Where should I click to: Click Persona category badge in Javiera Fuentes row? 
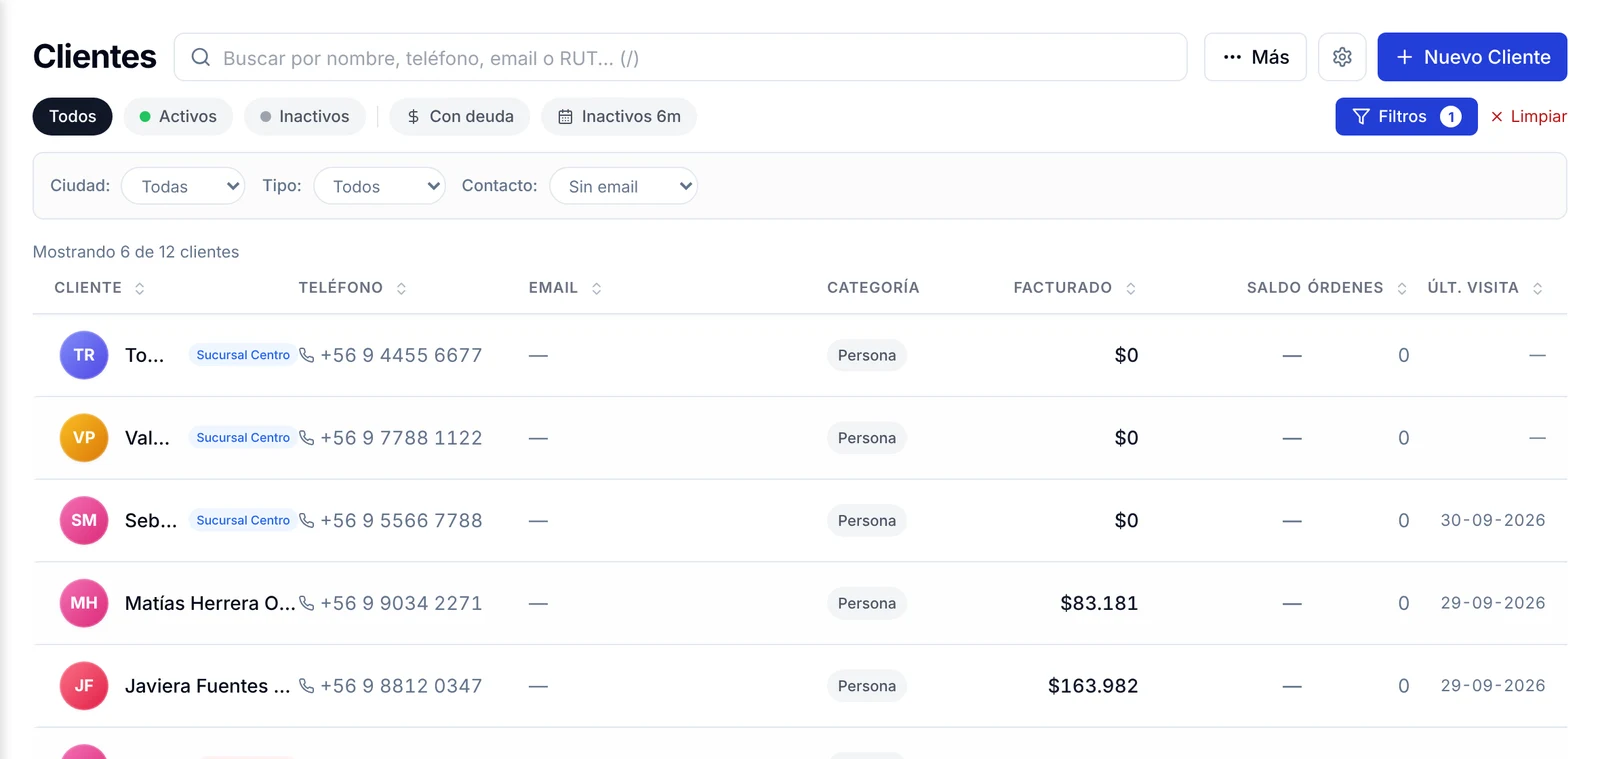[867, 686]
